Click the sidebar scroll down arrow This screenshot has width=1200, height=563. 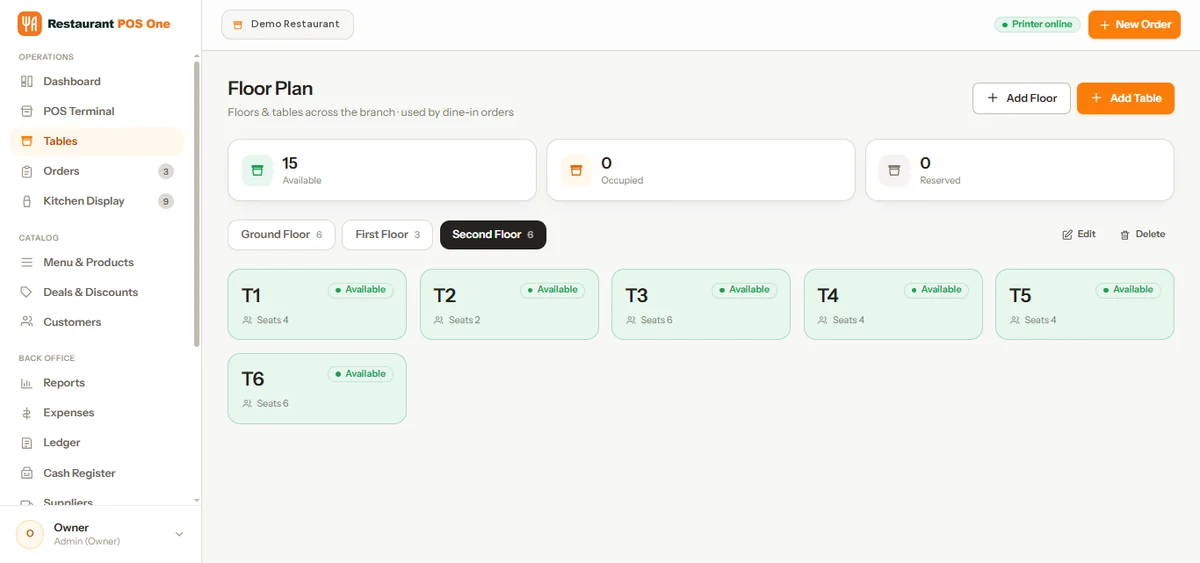[197, 499]
